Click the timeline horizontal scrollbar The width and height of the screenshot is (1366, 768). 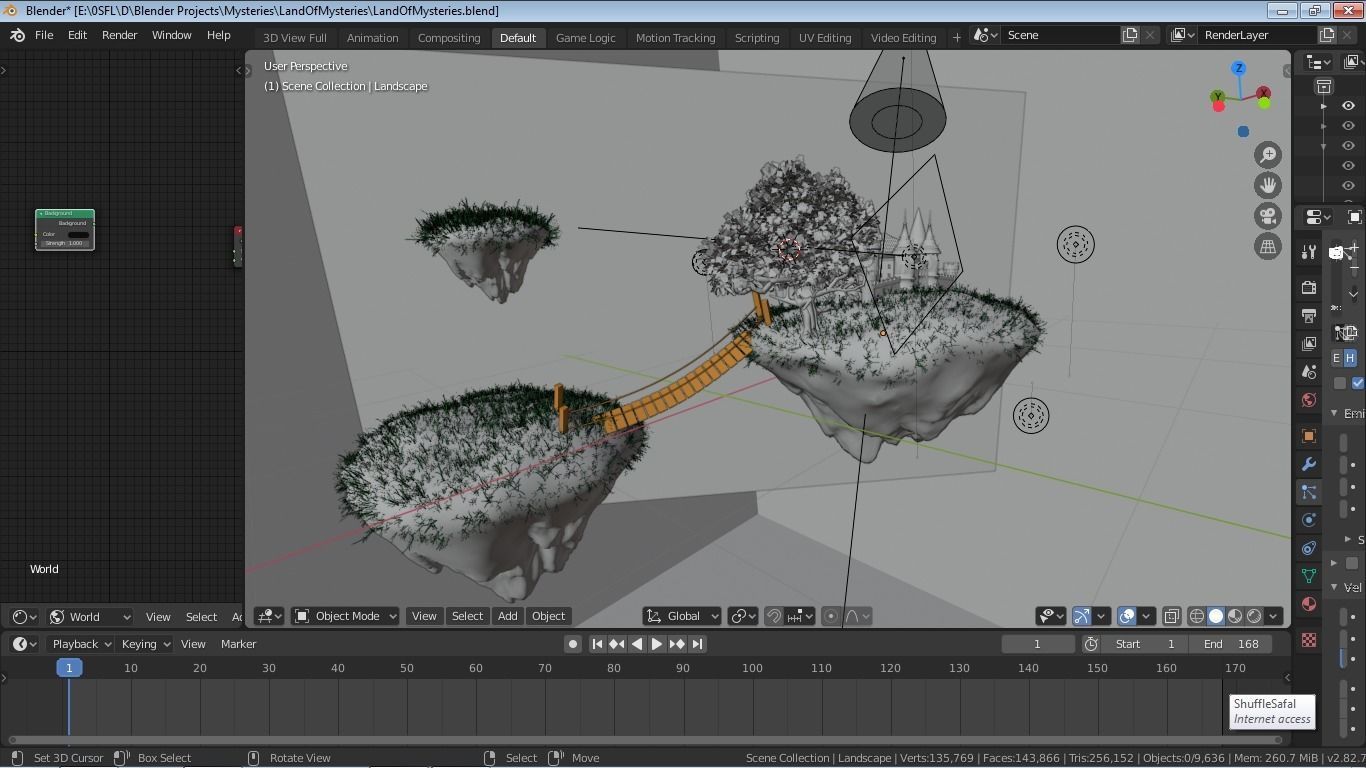click(645, 740)
